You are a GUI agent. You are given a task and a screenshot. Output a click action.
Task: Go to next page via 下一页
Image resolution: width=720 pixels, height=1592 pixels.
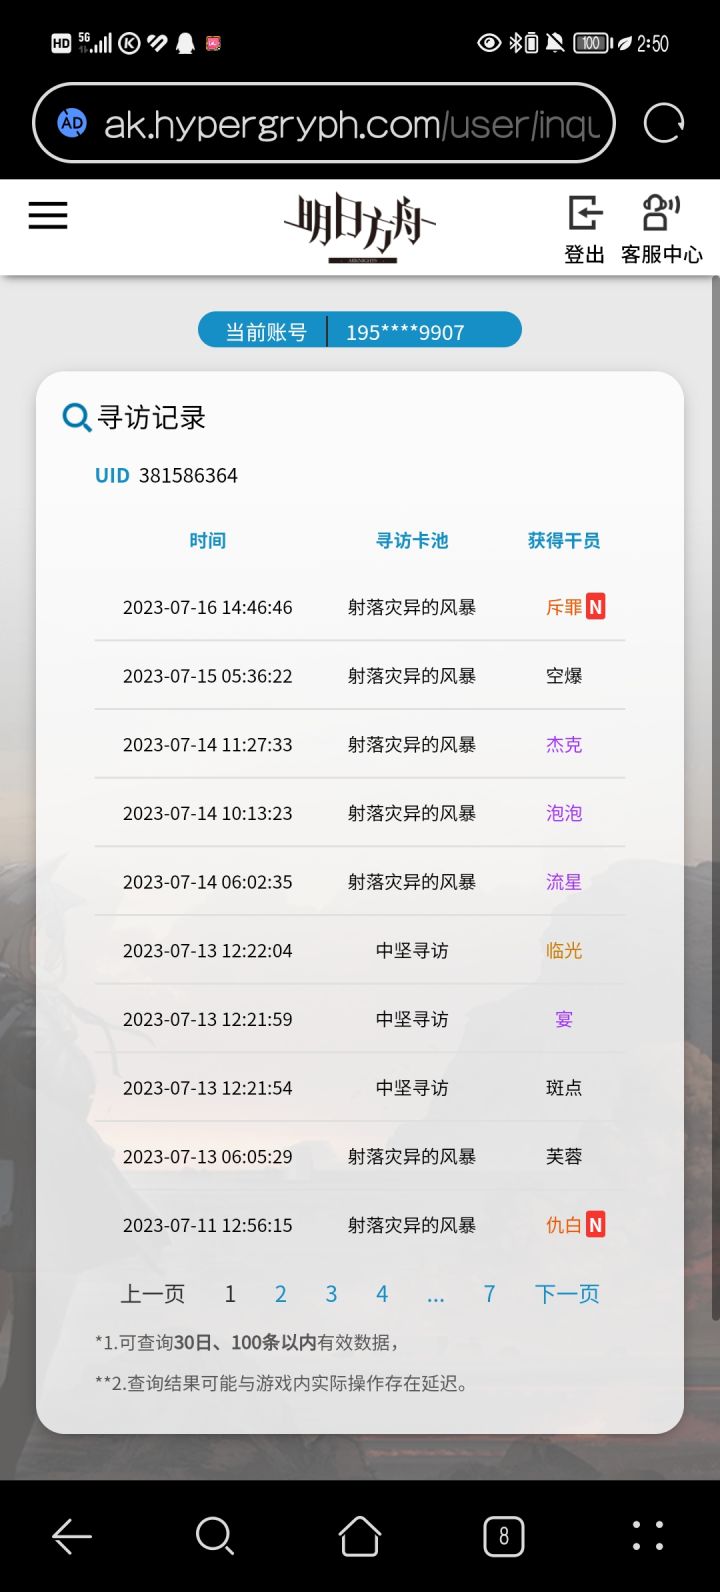[x=567, y=1294]
